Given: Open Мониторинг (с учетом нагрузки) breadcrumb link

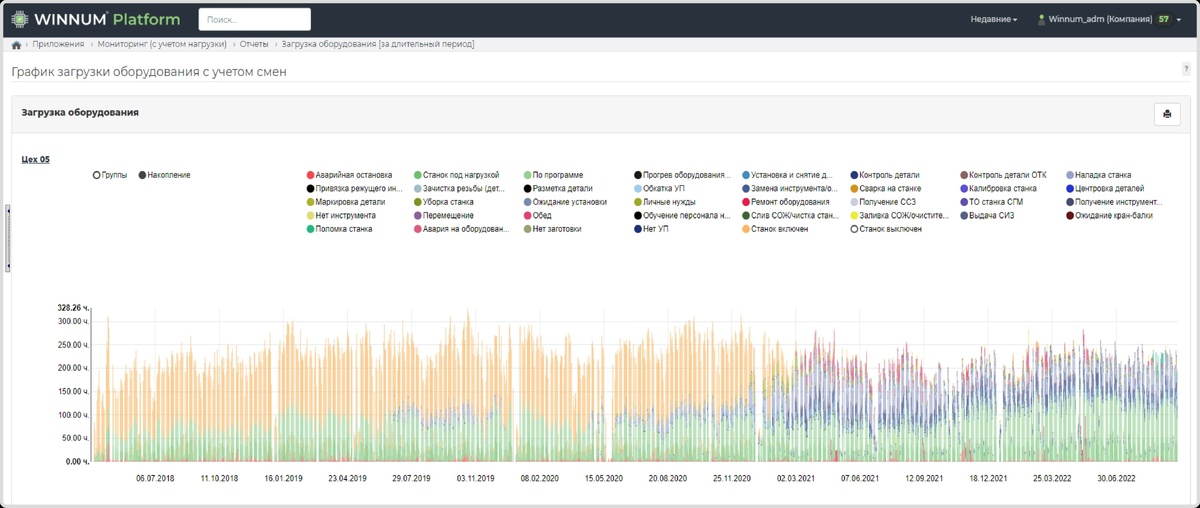Looking at the screenshot, I should [162, 44].
